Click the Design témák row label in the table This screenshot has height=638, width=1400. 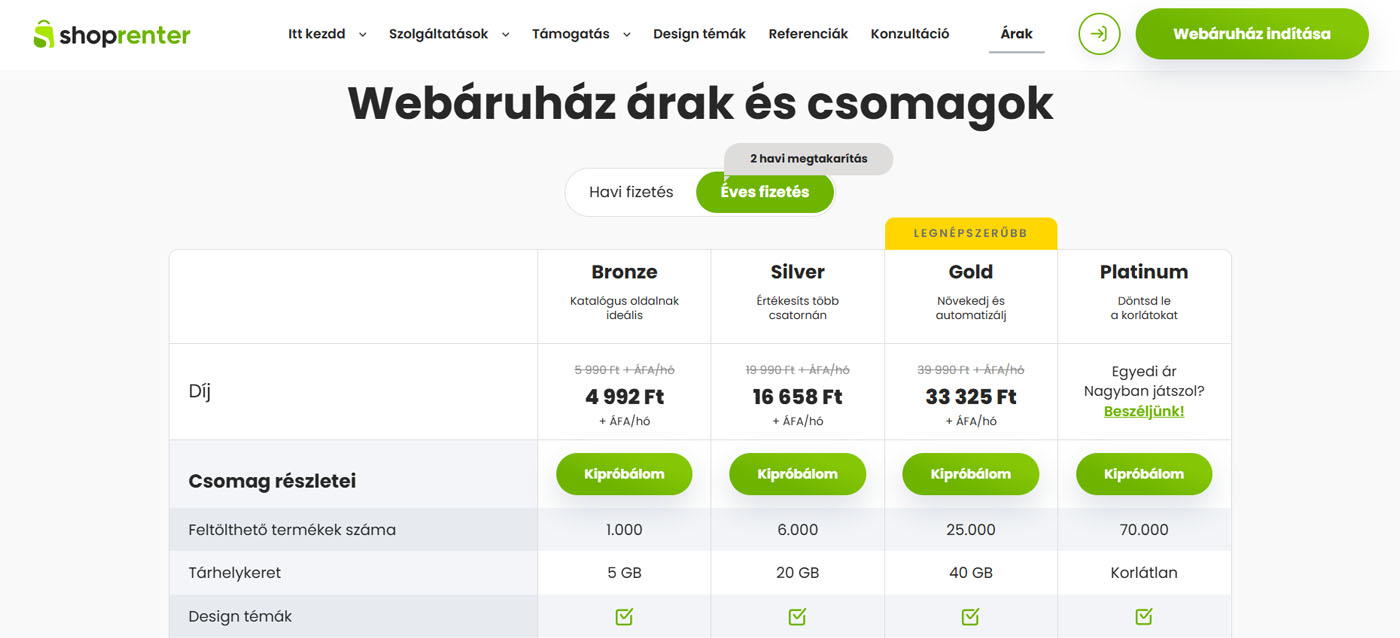240,617
